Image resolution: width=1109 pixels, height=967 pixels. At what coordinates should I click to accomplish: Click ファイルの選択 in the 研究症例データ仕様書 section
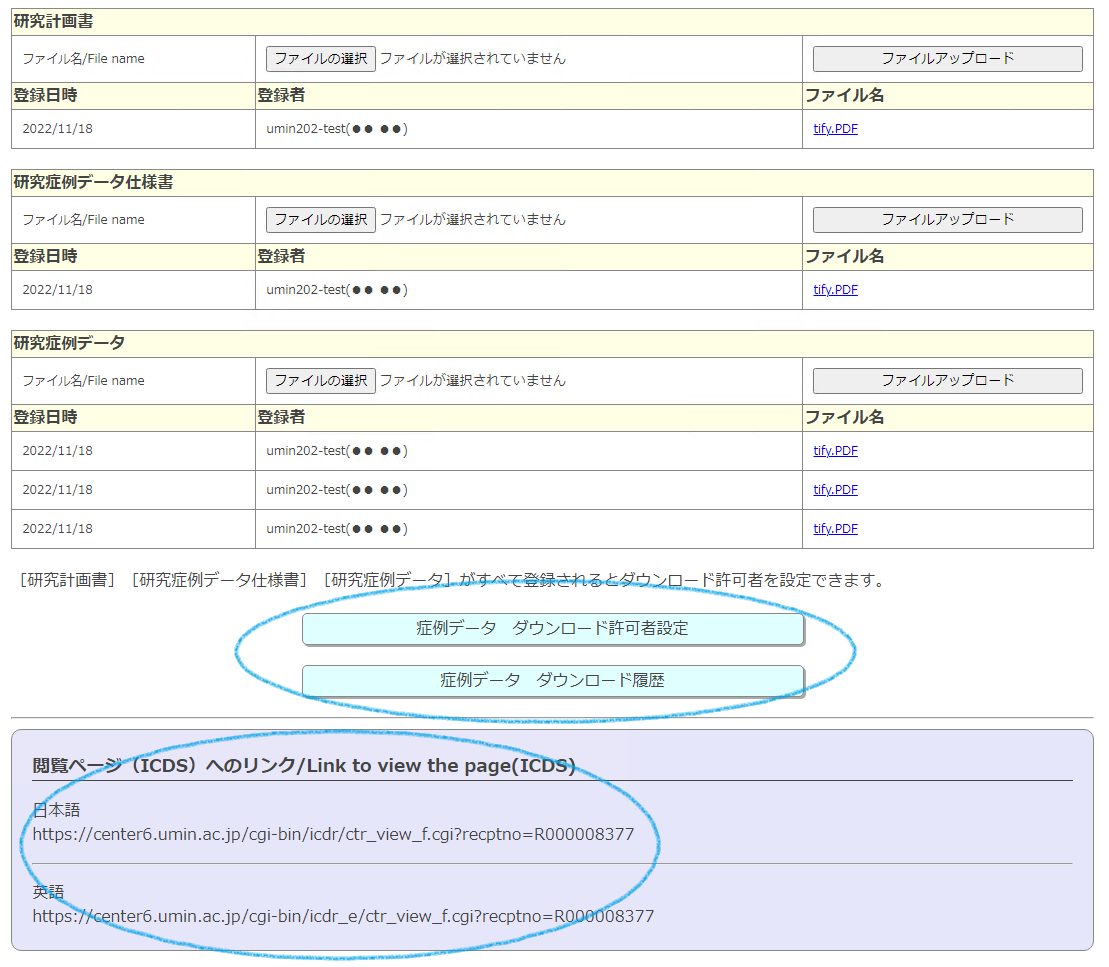pyautogui.click(x=320, y=220)
